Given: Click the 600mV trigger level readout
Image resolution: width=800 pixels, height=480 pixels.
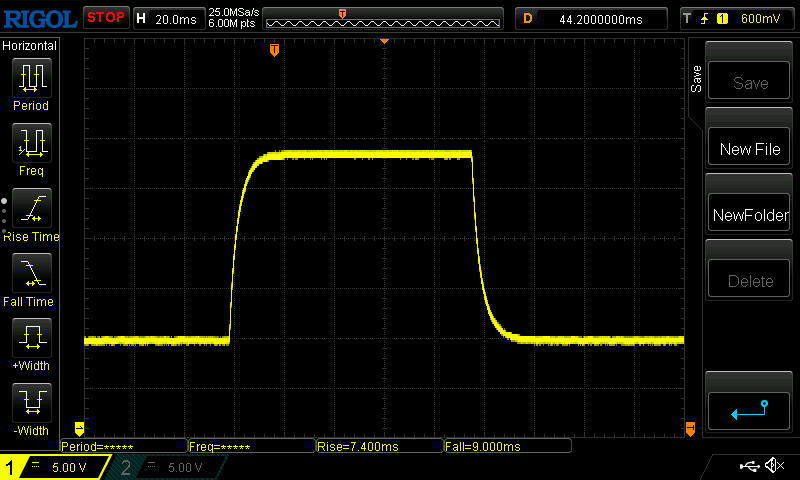Looking at the screenshot, I should 760,19.
